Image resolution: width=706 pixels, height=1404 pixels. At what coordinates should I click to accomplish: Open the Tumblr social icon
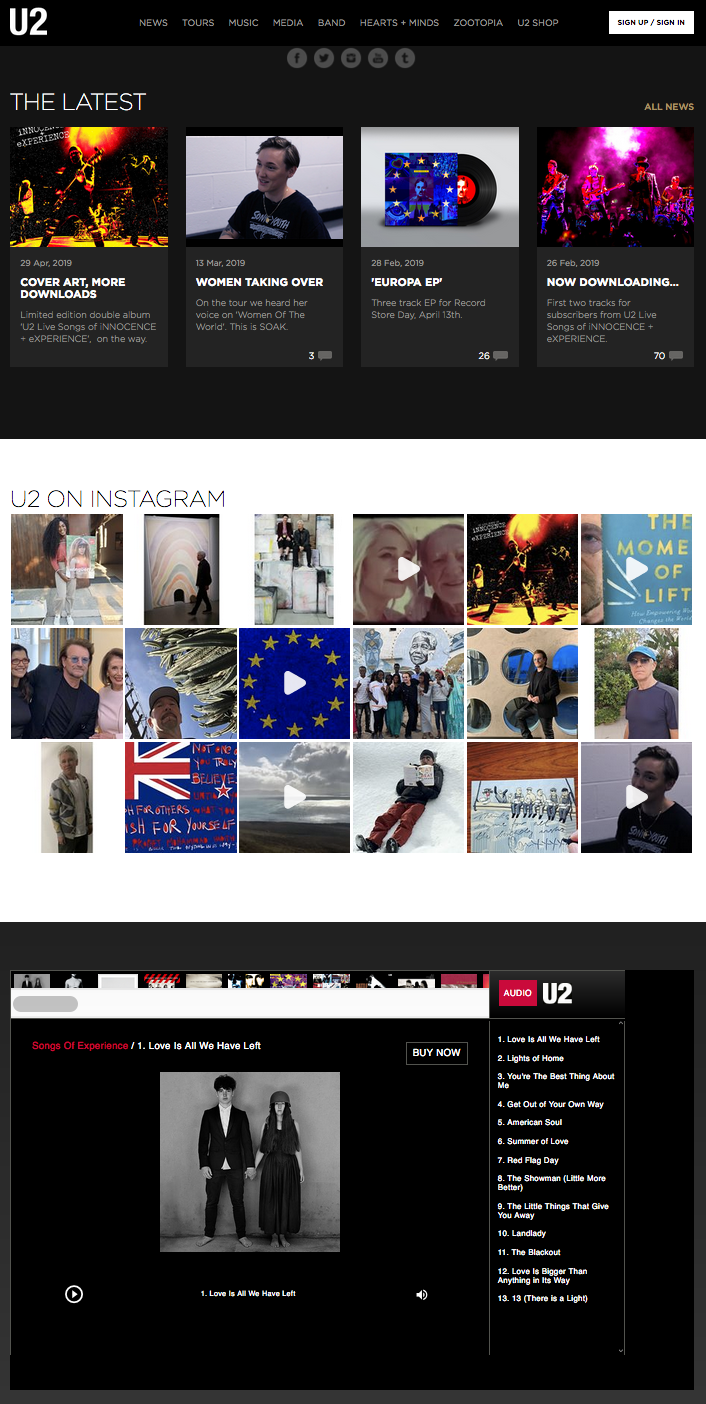coord(404,58)
